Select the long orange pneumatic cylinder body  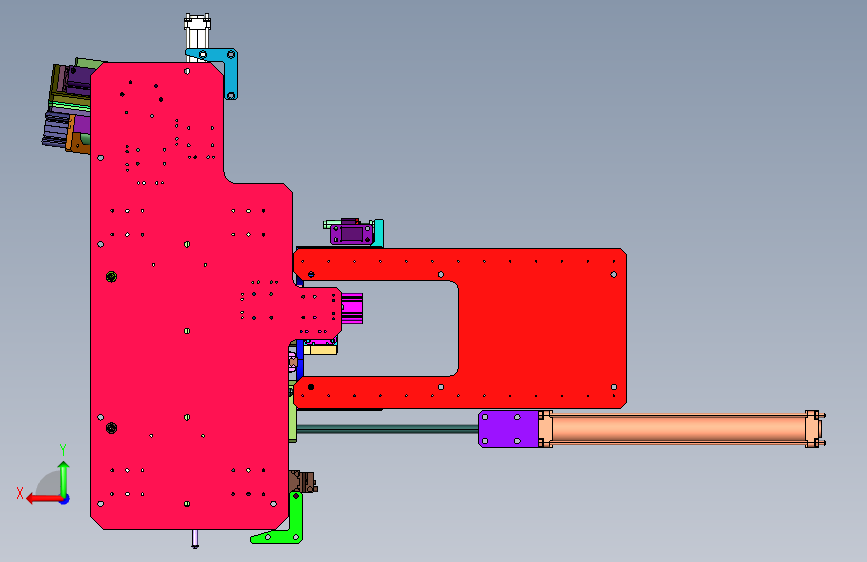[x=677, y=429]
